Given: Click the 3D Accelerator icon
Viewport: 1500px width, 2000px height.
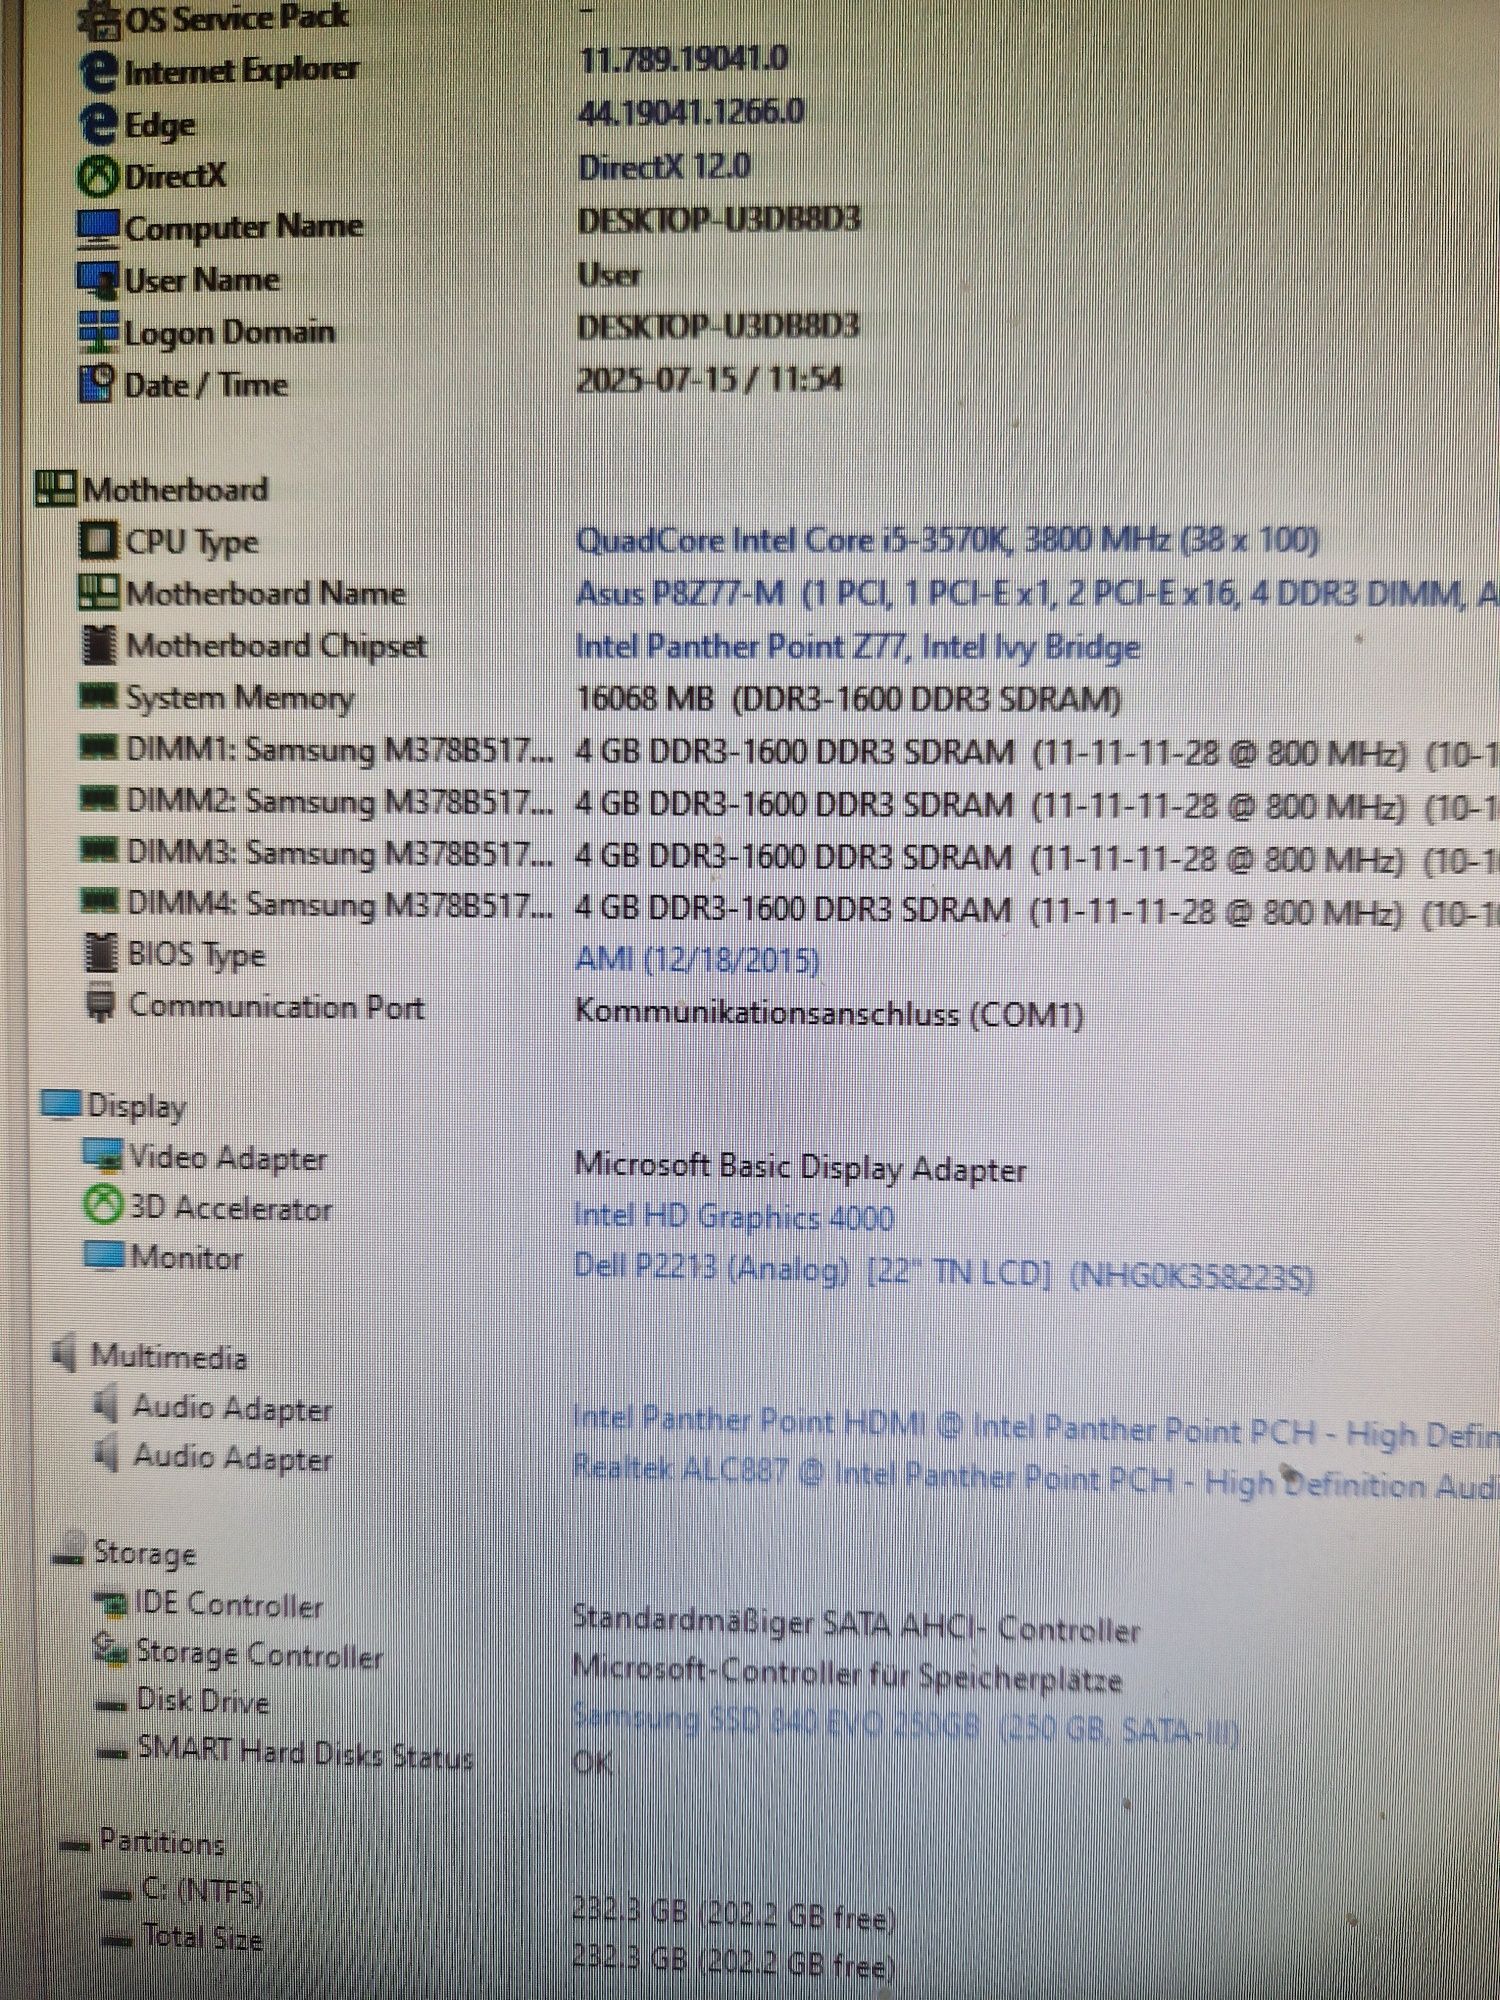Looking at the screenshot, I should click(x=102, y=1205).
